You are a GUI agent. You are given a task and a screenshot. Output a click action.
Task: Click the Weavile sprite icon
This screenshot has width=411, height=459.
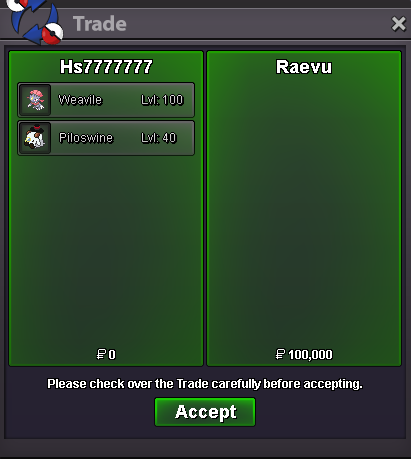click(x=35, y=100)
